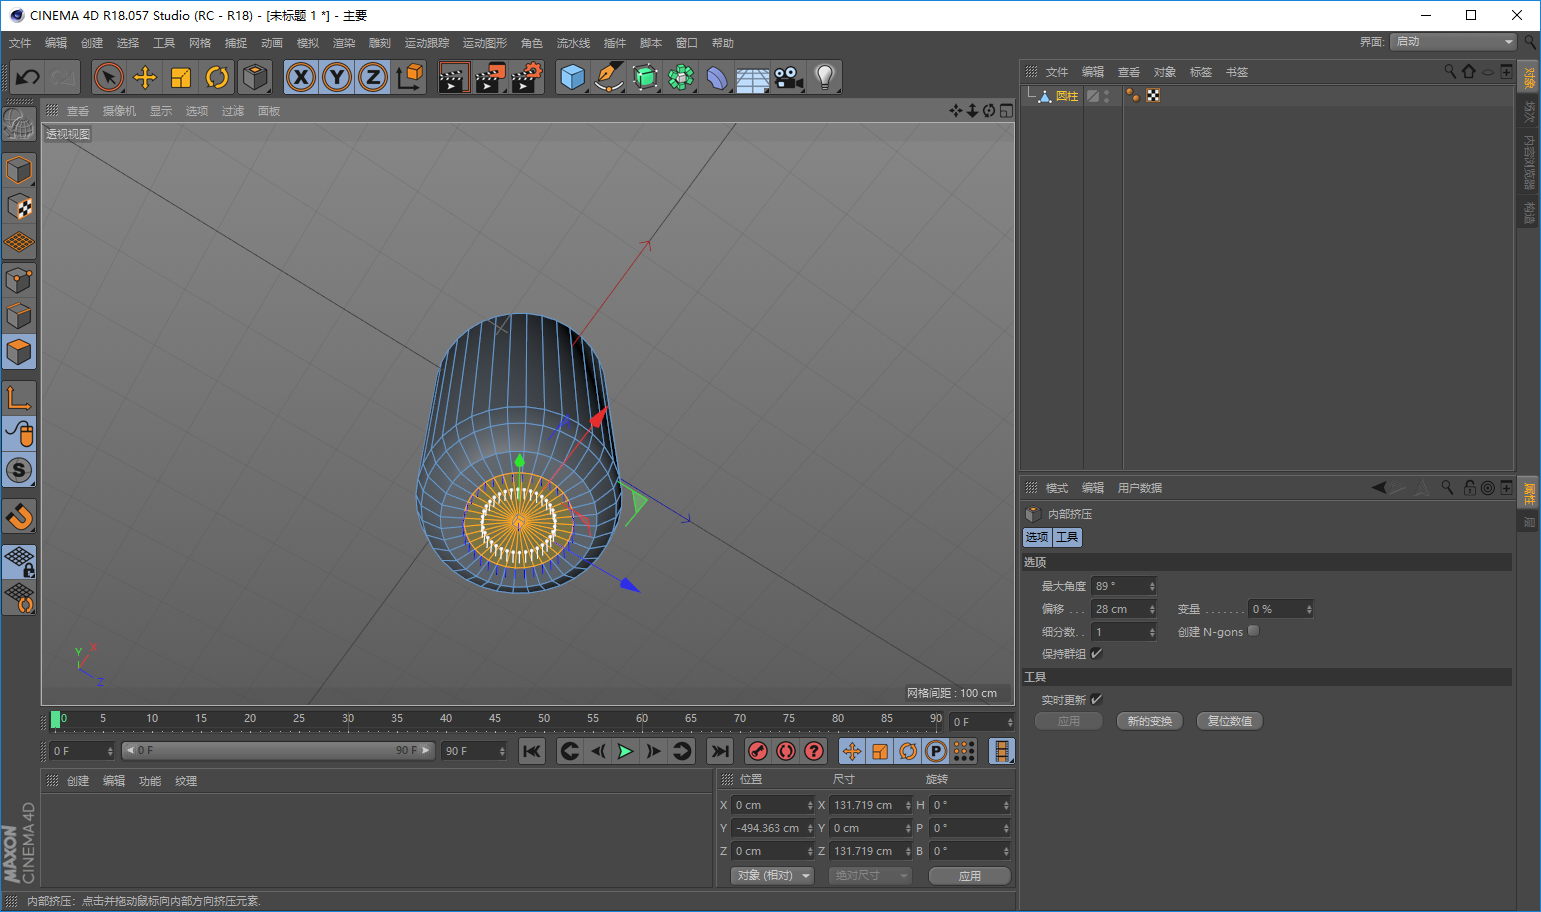Adjust the 细分数 stepper arrows
This screenshot has height=912, width=1541.
[1152, 632]
